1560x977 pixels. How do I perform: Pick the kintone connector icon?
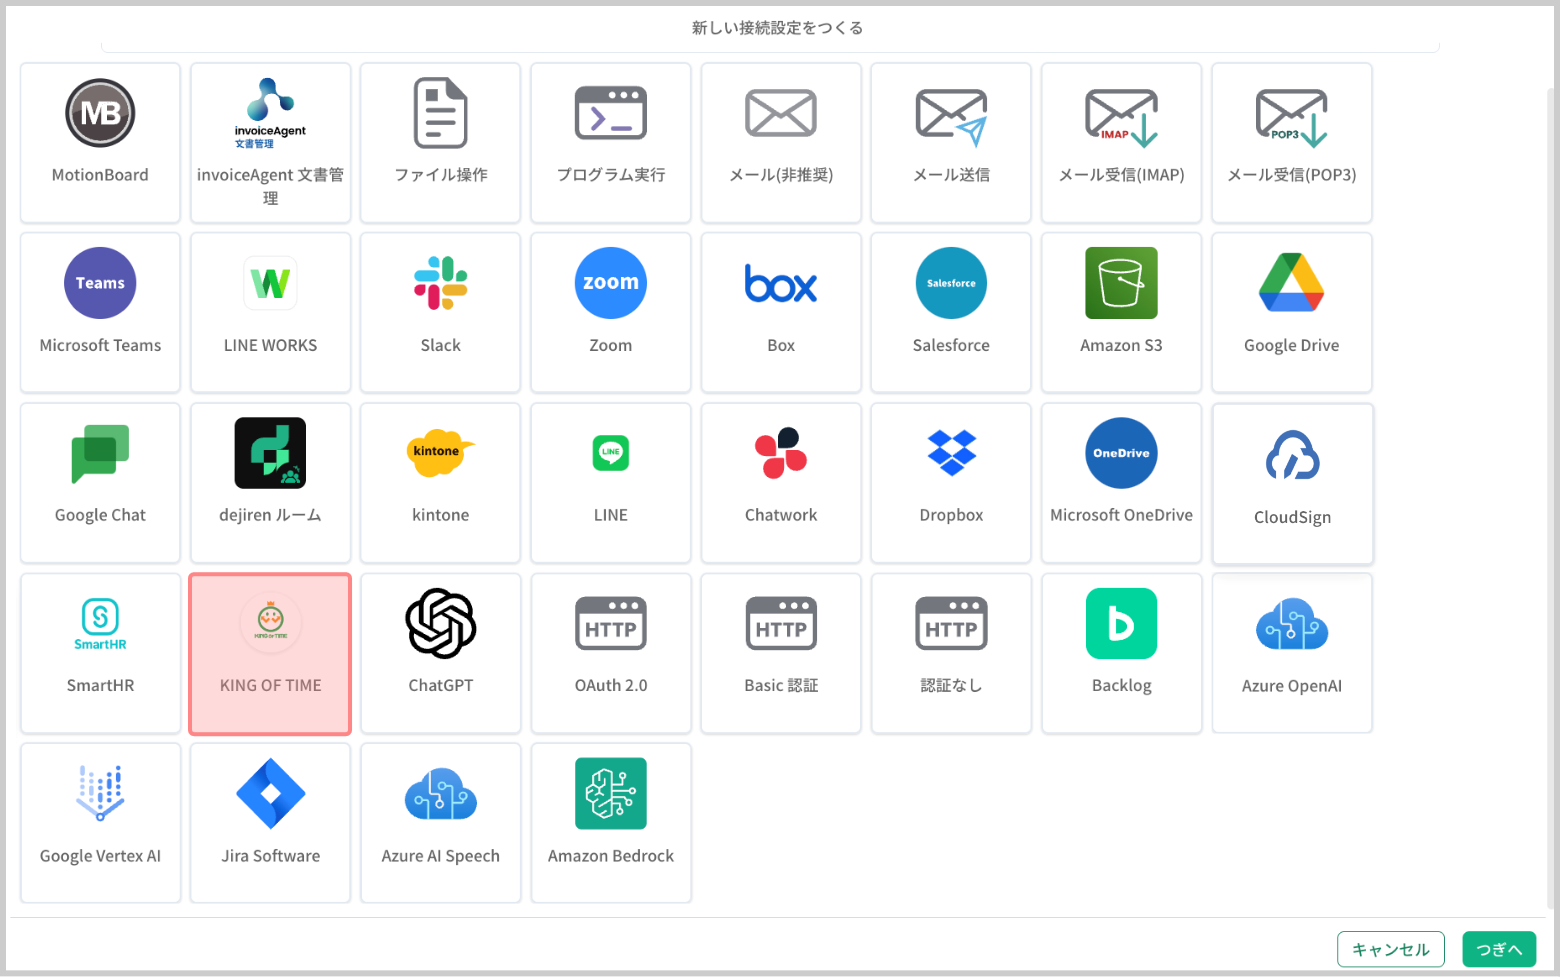tap(441, 453)
